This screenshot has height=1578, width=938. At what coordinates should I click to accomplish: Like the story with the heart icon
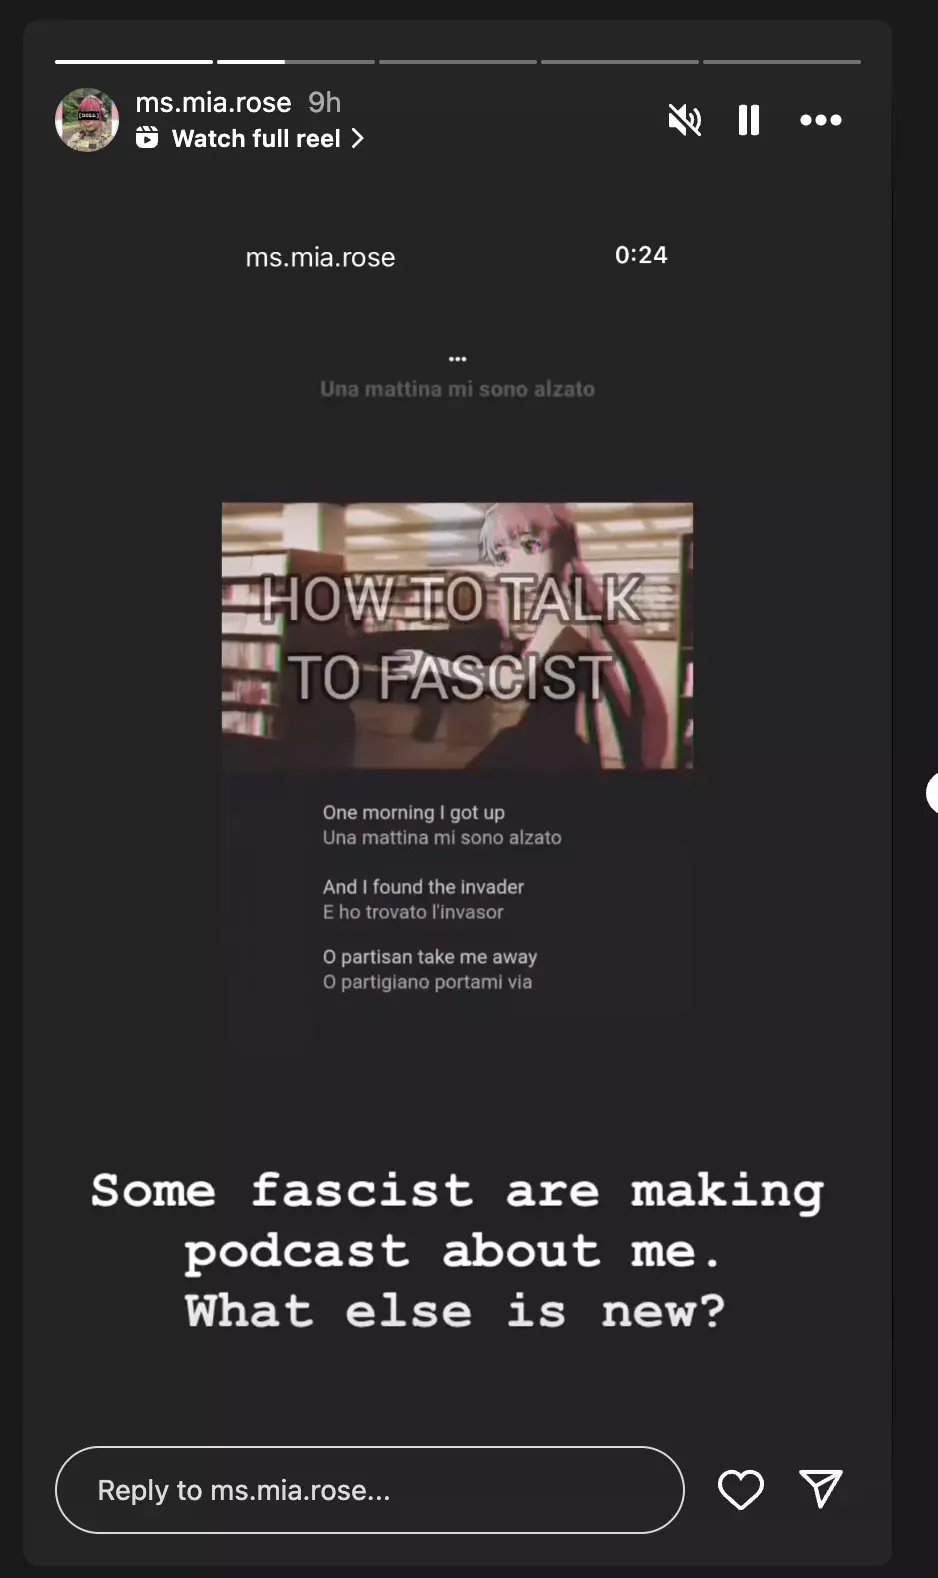coord(741,1490)
